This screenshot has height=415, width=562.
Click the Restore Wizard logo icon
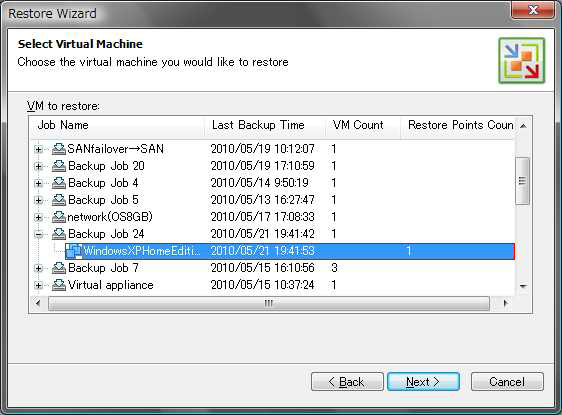coord(521,61)
